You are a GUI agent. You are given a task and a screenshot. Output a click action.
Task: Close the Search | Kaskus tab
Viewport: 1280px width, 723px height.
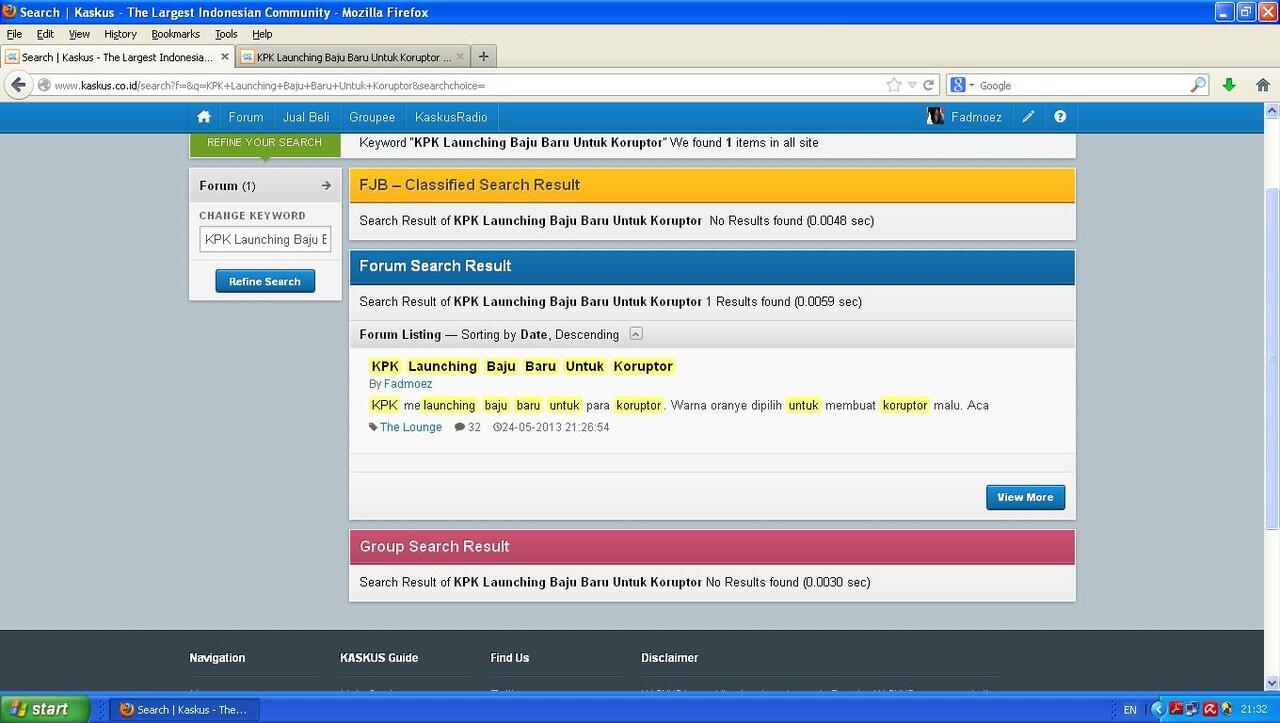(224, 57)
